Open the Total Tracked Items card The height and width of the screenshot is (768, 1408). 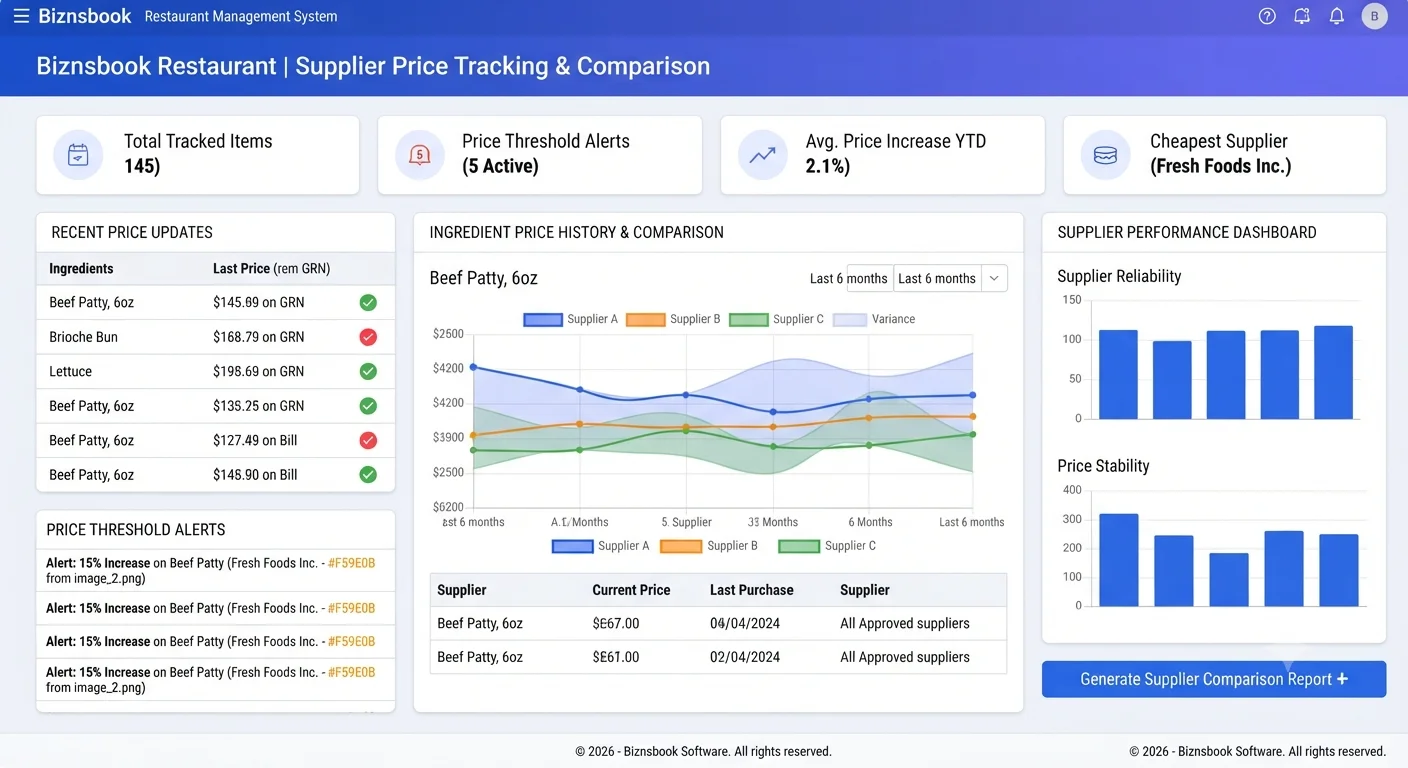coord(198,155)
